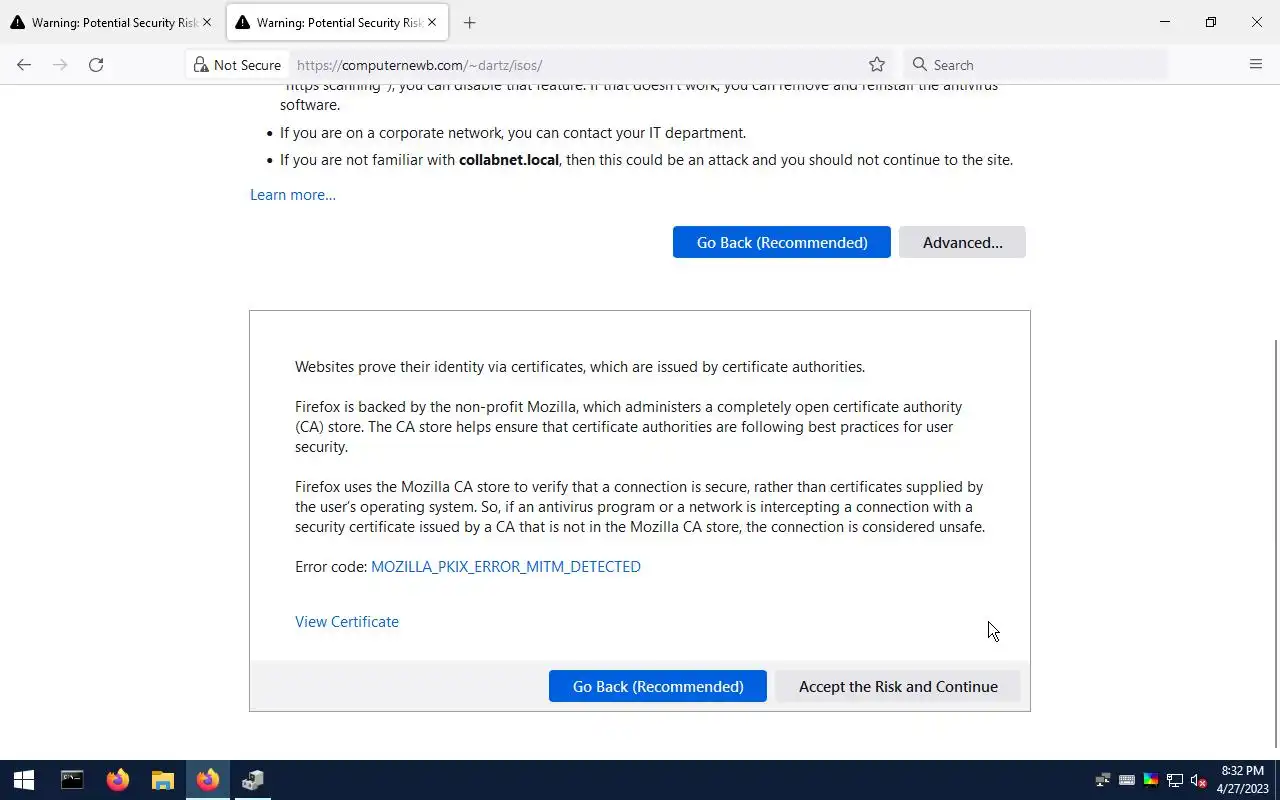The width and height of the screenshot is (1280, 800).
Task: Click the Advanced… button
Action: click(962, 242)
